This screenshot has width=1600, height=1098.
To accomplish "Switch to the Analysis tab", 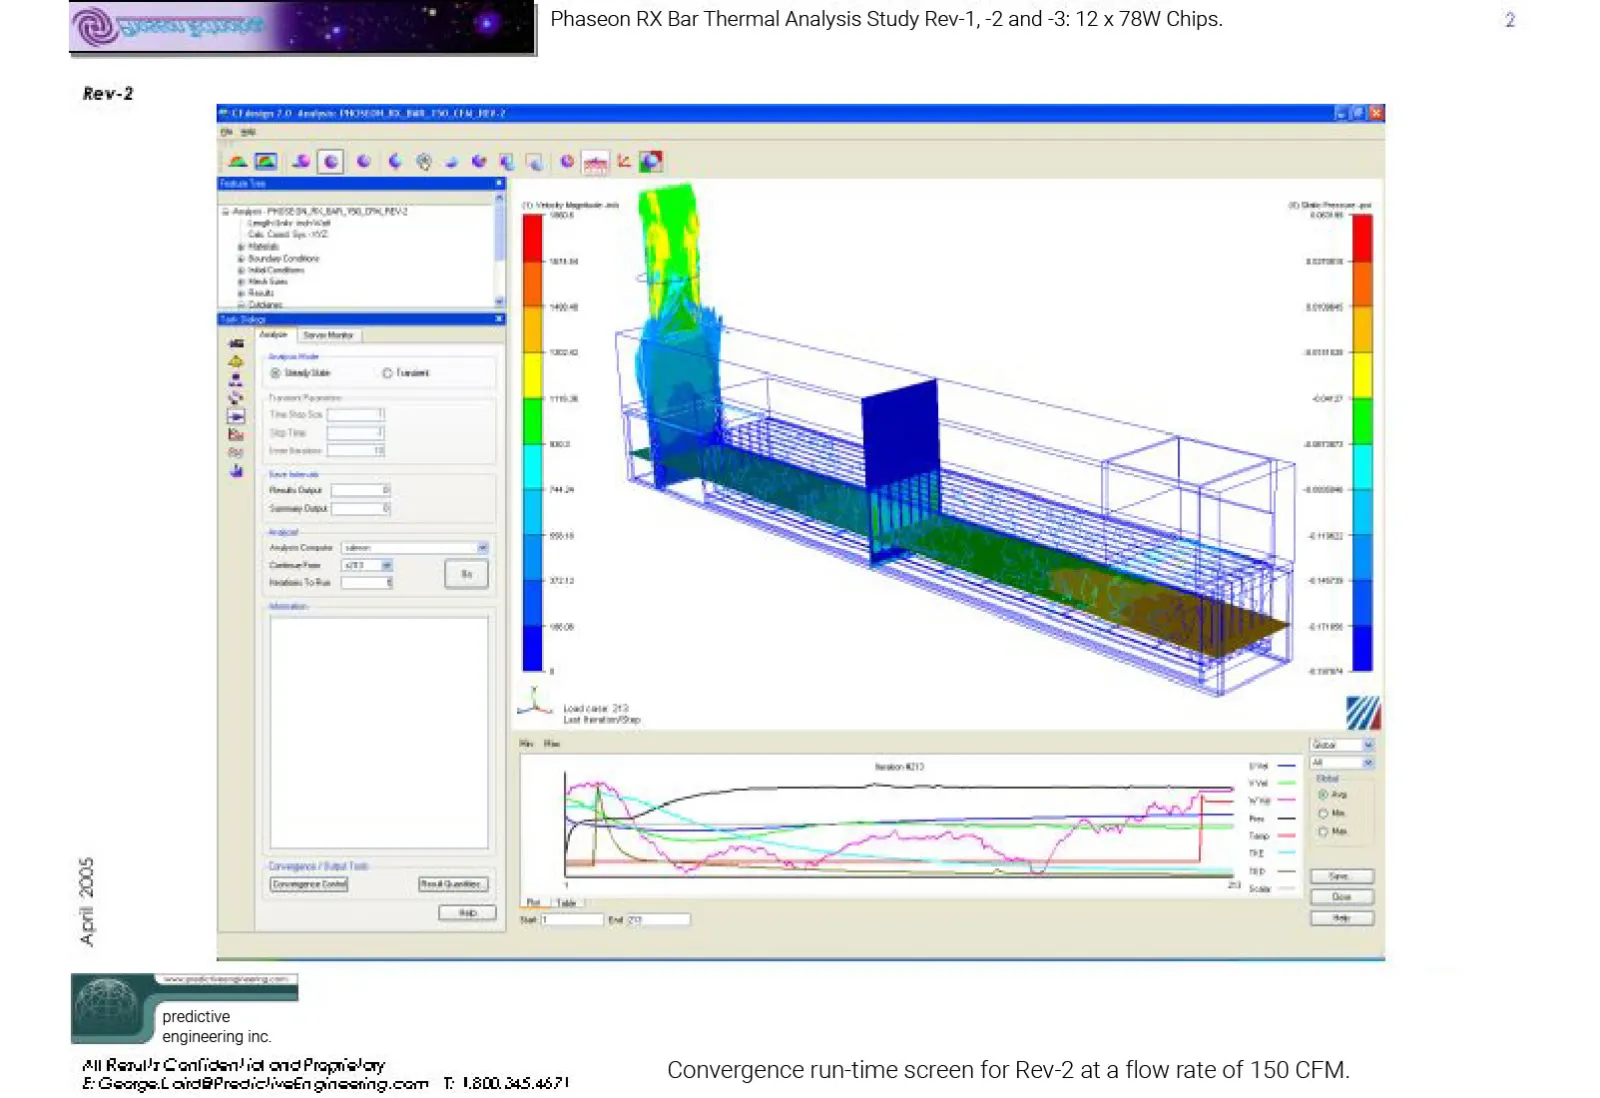I will click(x=274, y=334).
